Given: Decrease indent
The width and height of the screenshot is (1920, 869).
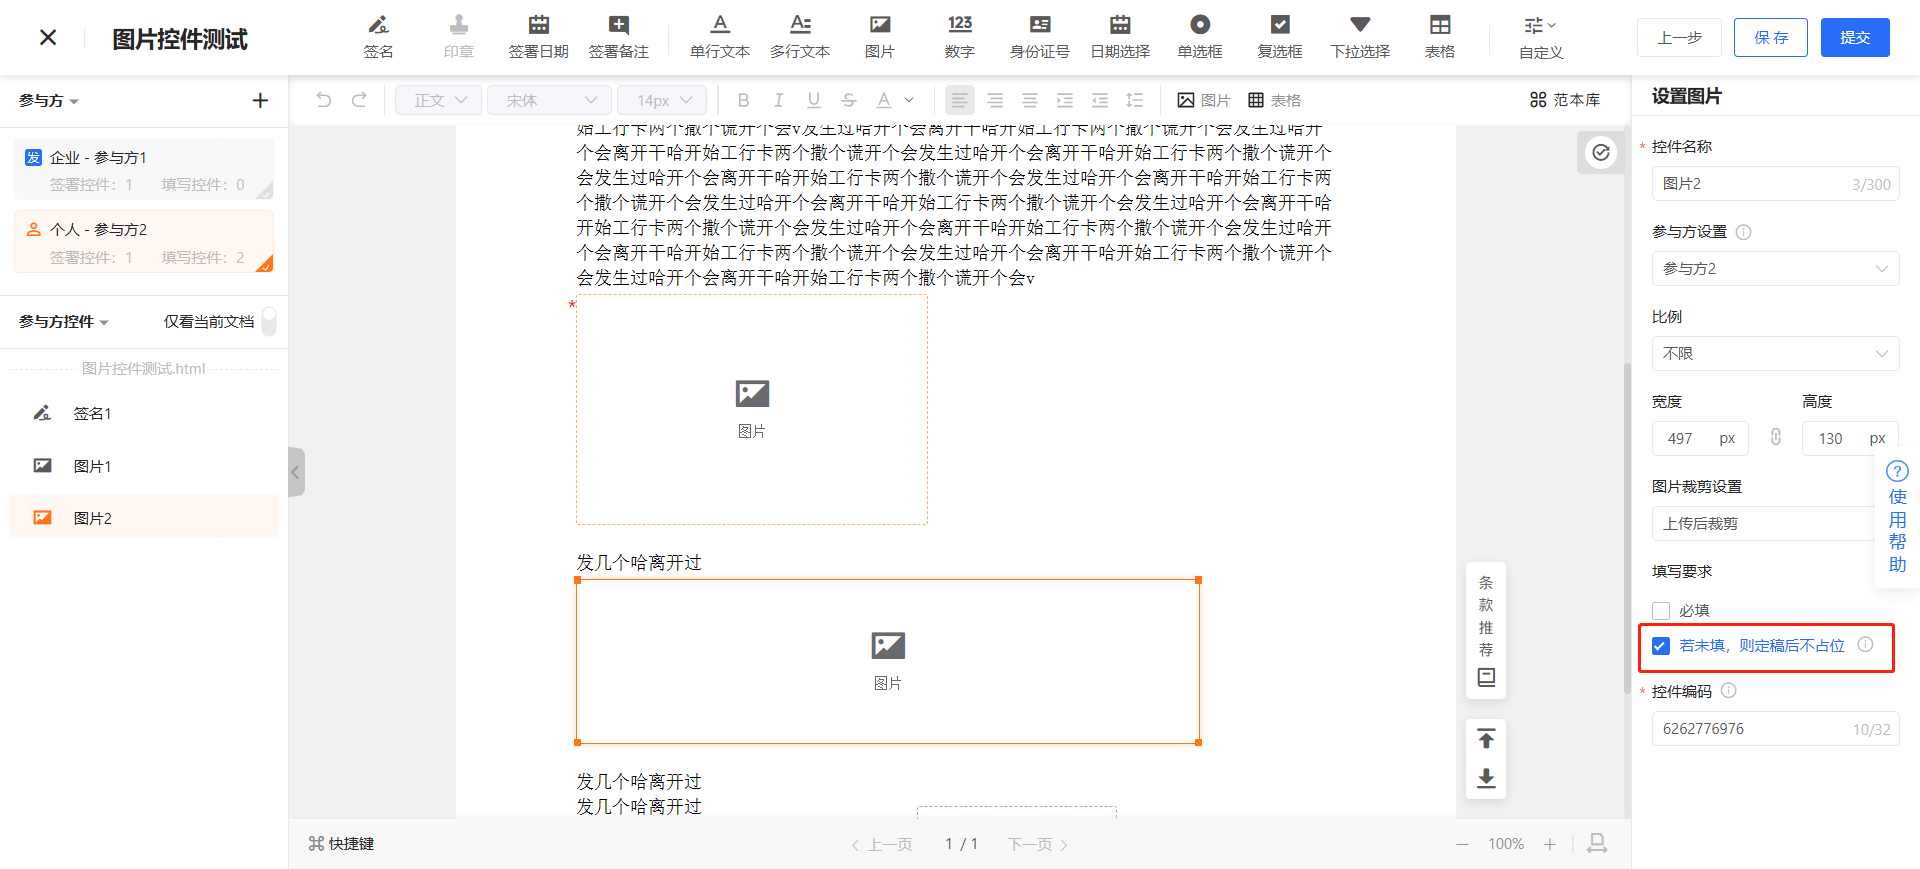Looking at the screenshot, I should tap(1100, 100).
